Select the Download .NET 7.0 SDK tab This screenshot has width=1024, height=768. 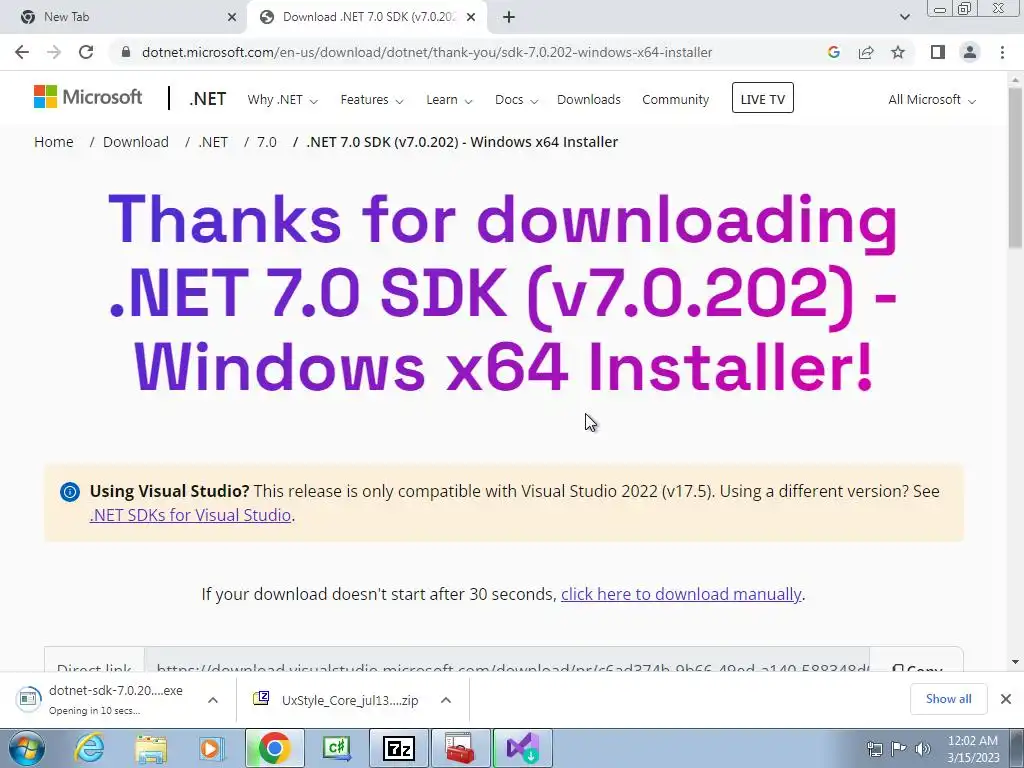pos(368,17)
